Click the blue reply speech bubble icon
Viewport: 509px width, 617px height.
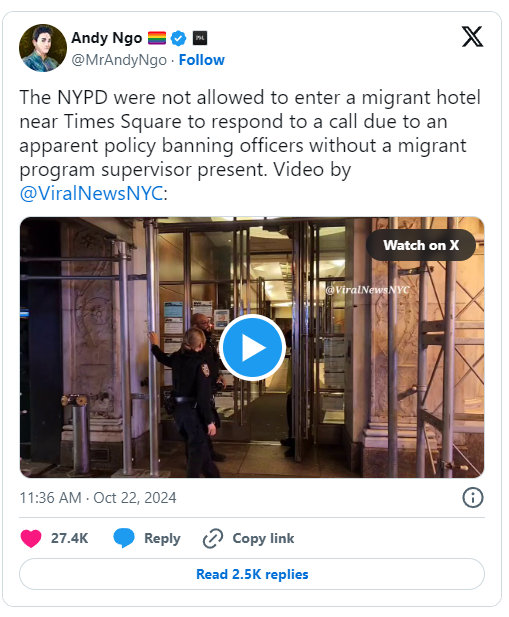click(x=124, y=538)
